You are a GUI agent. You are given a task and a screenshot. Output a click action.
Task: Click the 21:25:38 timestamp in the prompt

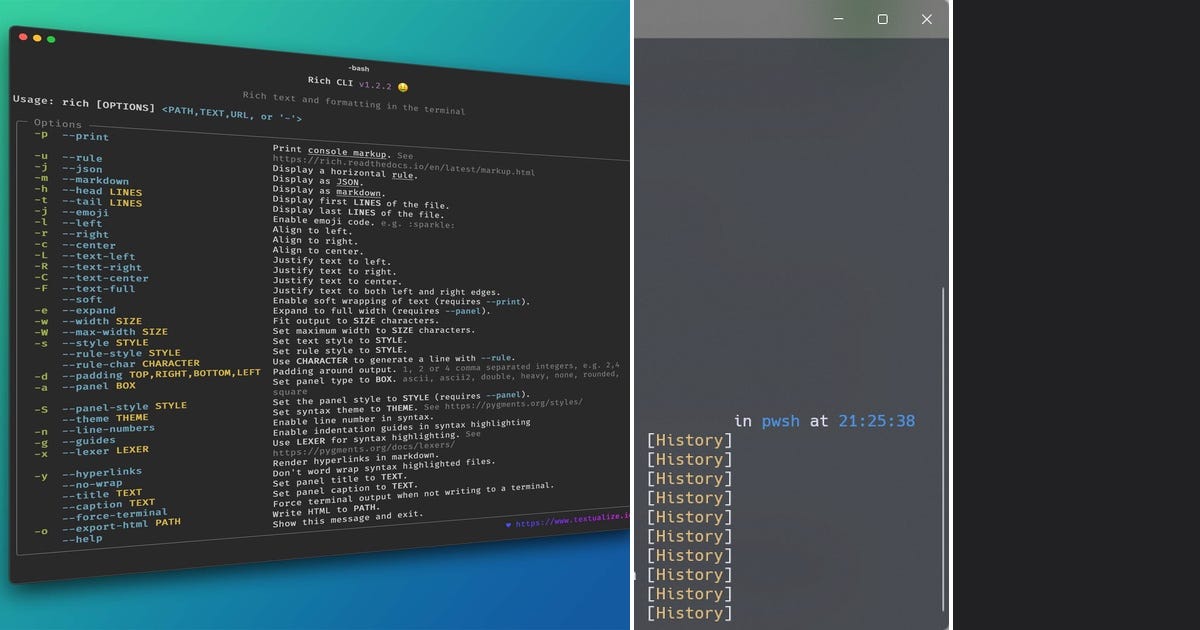point(876,421)
